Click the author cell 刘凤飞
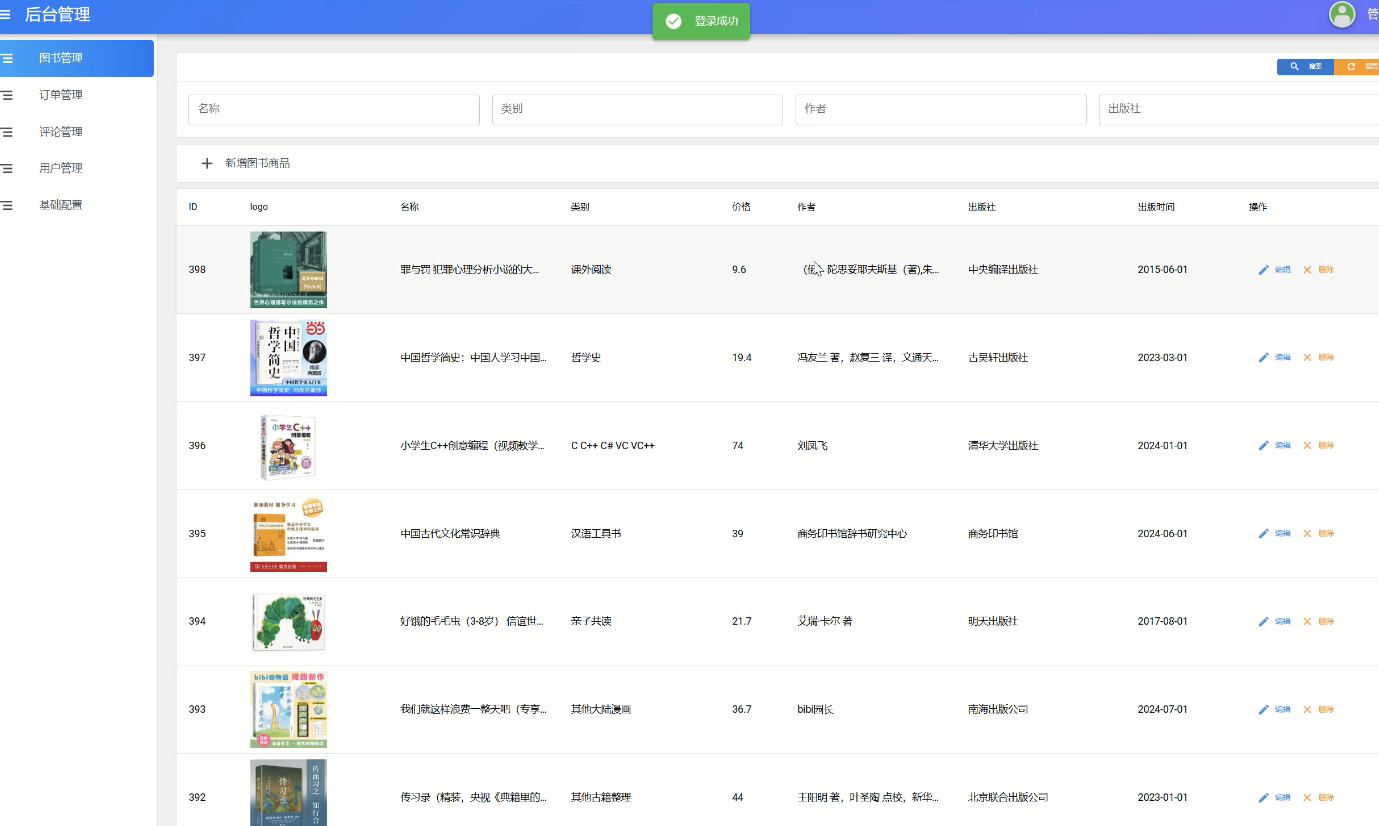The image size is (1379, 826). 813,446
